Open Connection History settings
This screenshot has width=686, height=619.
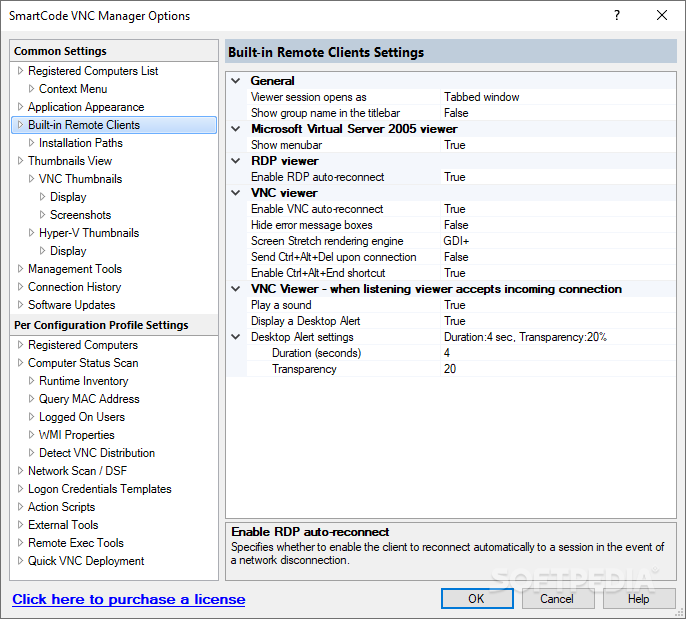click(74, 287)
